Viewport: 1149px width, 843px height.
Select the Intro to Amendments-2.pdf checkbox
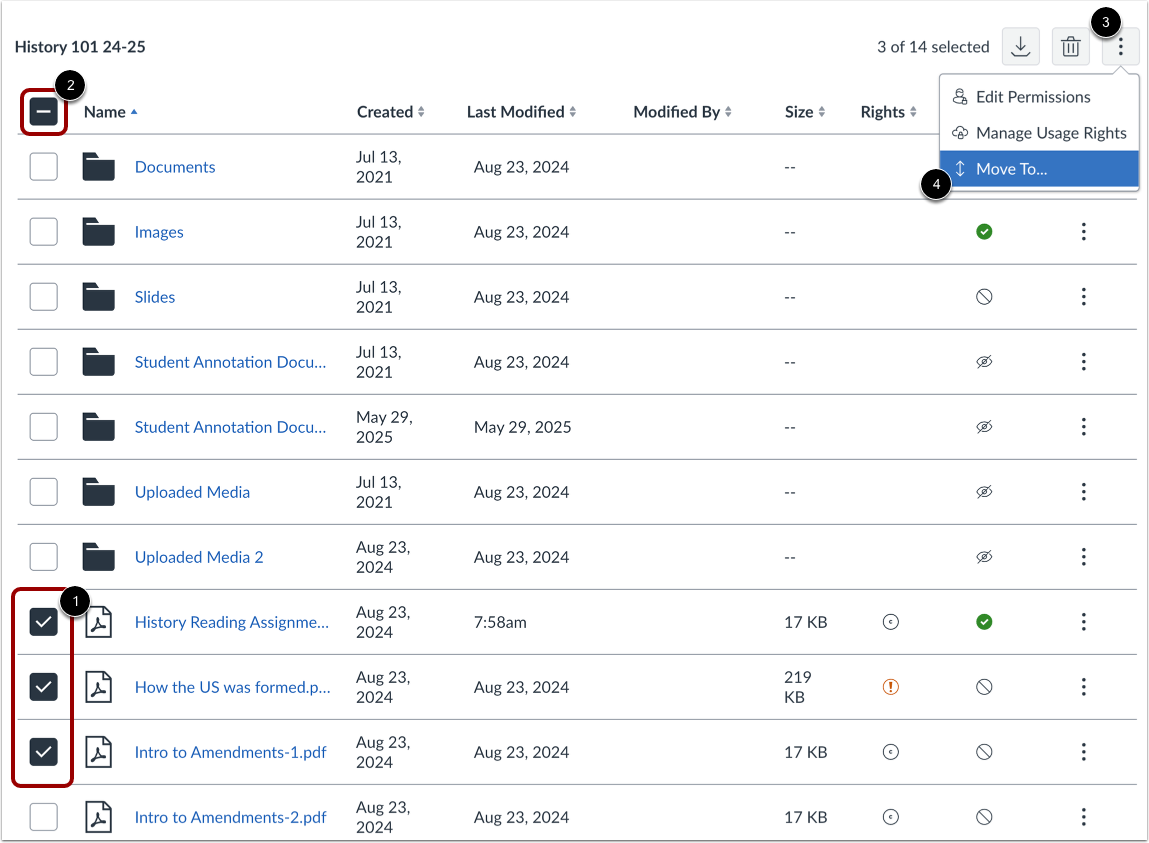click(x=44, y=817)
